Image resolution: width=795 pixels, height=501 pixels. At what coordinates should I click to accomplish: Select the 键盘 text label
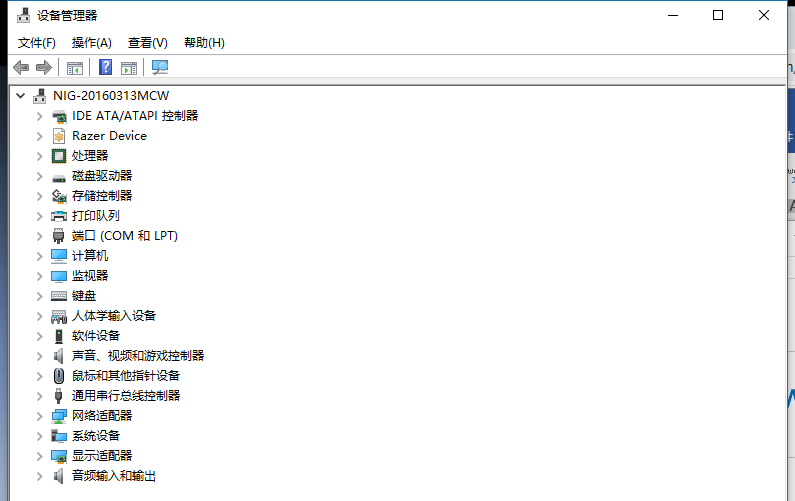click(84, 296)
